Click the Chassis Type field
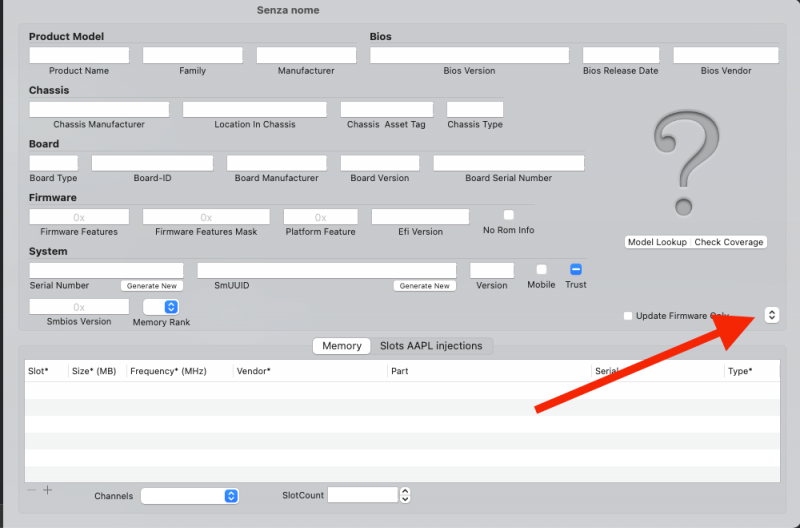 [475, 109]
